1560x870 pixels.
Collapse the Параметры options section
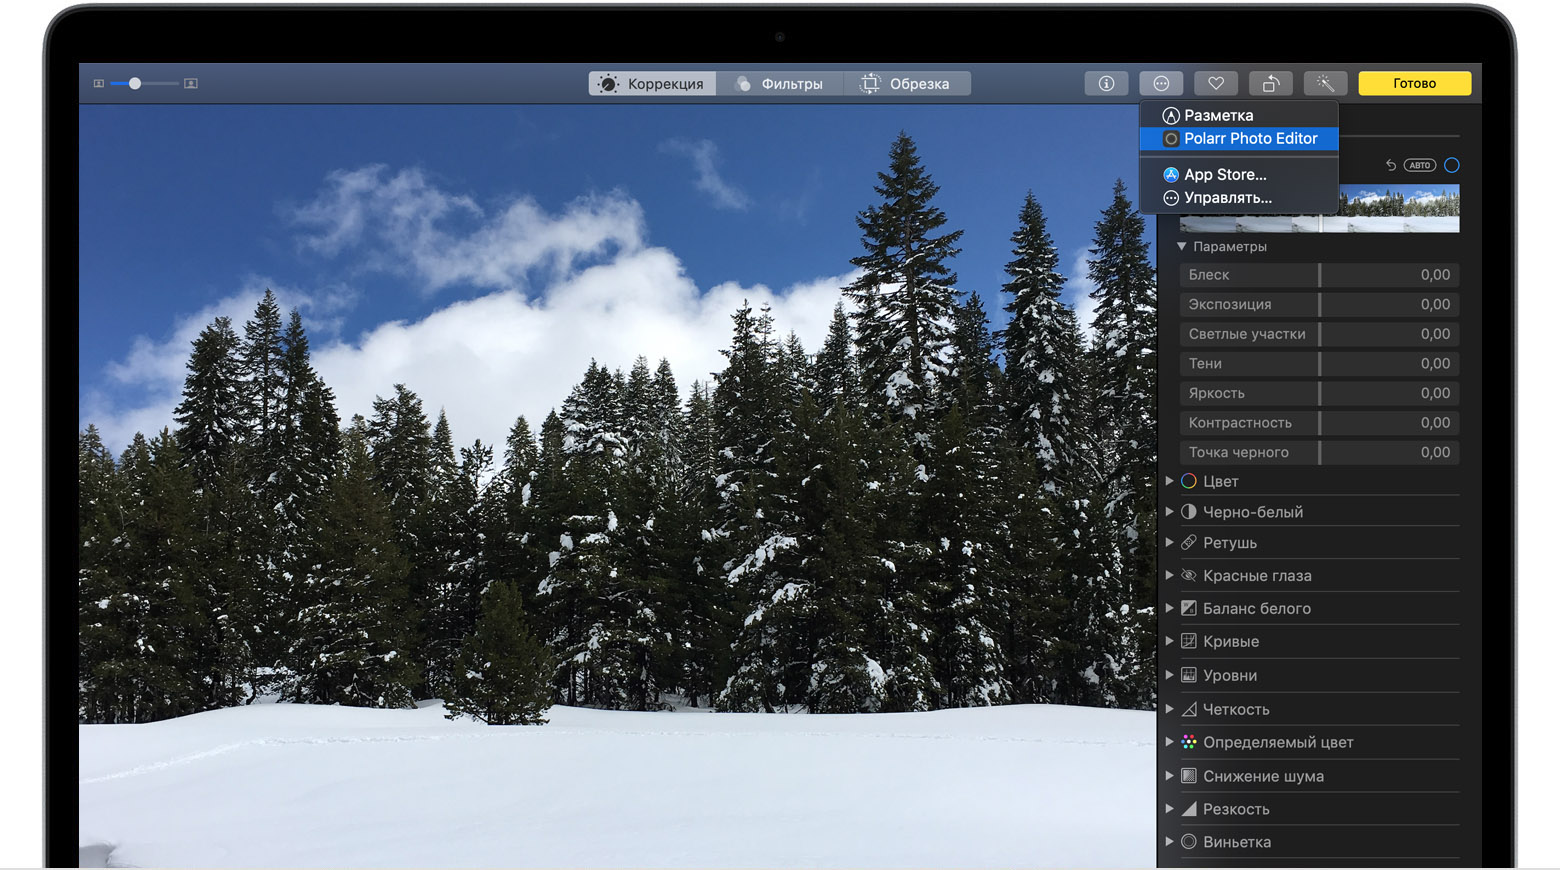click(1182, 246)
